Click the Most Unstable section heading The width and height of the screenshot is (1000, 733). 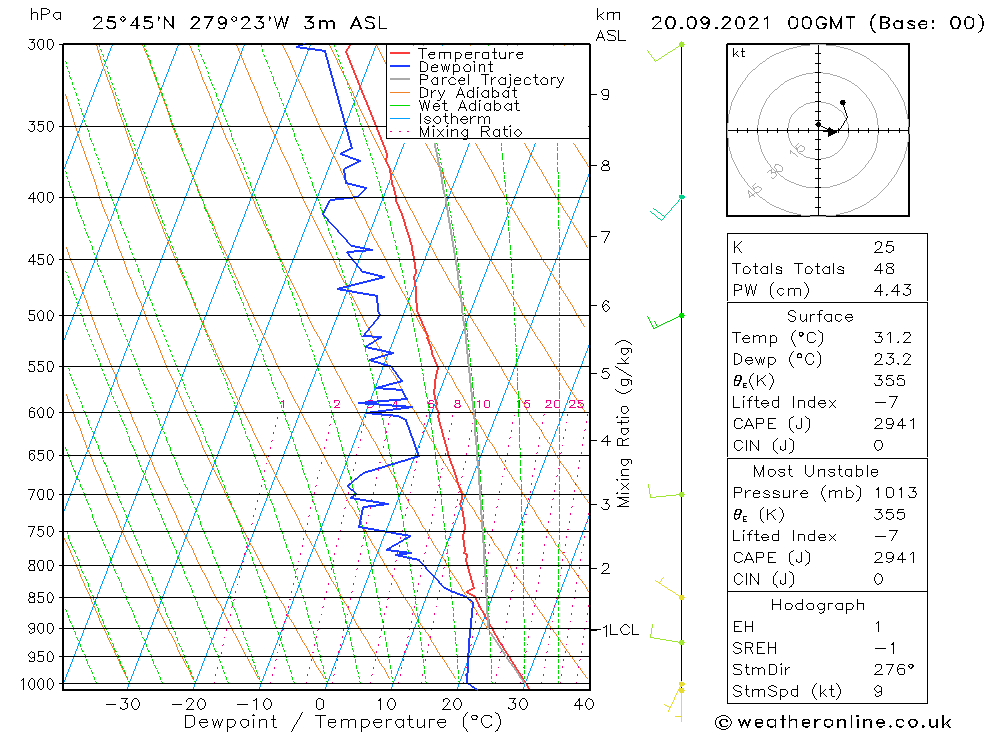(x=816, y=471)
